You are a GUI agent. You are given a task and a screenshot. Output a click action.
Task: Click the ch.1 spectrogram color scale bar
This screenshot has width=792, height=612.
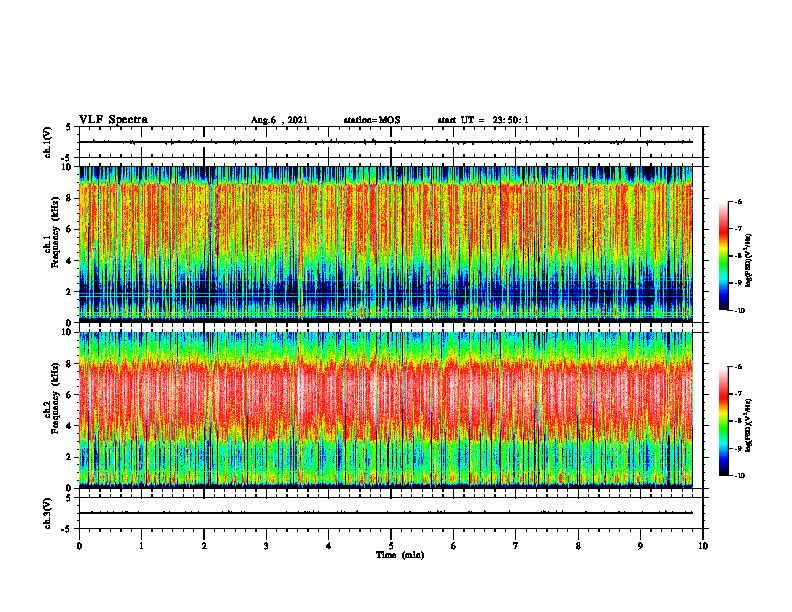[723, 256]
